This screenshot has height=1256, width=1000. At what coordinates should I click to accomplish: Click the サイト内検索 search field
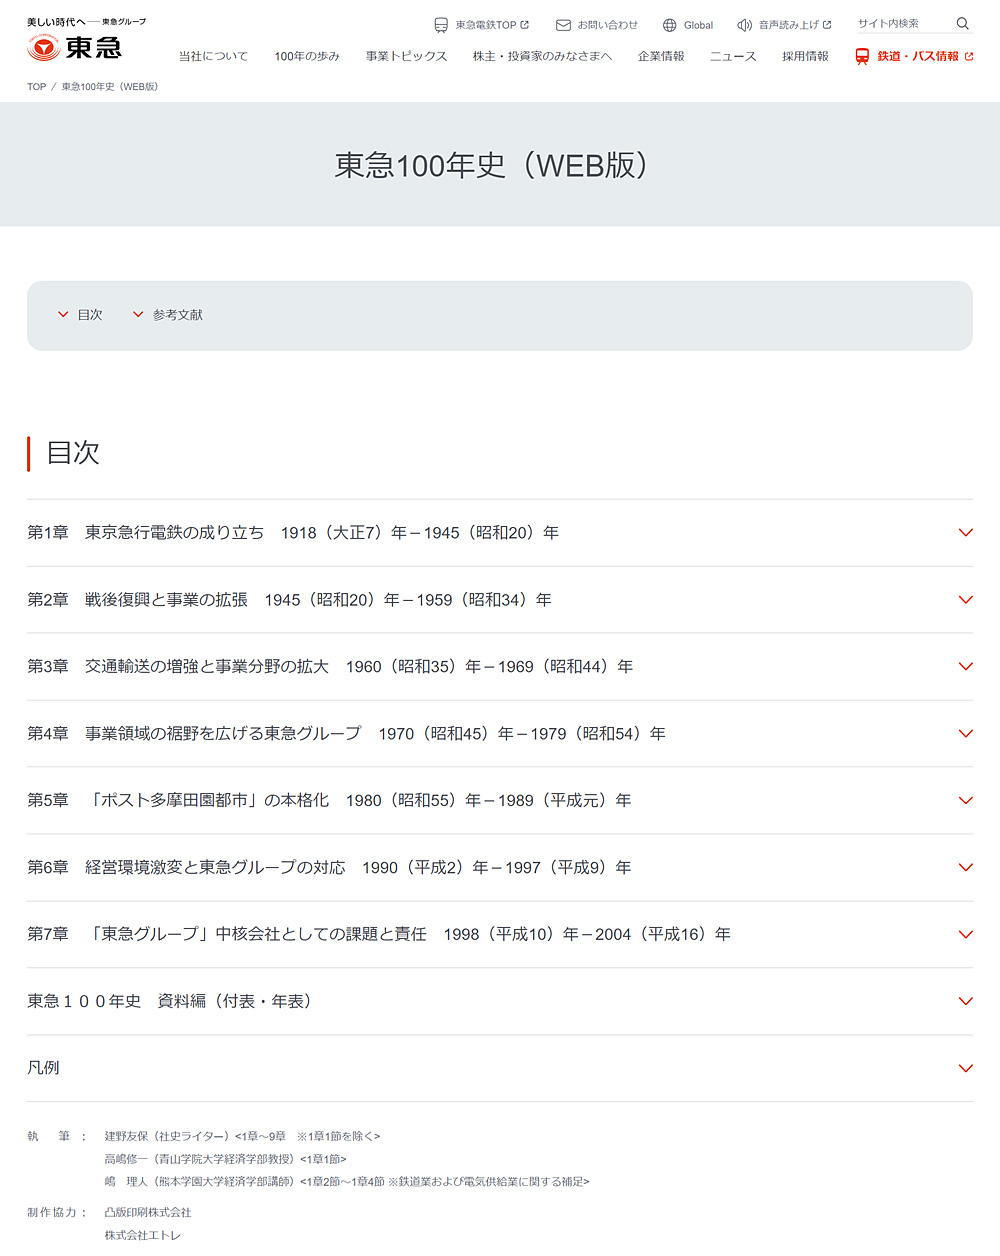coord(900,24)
